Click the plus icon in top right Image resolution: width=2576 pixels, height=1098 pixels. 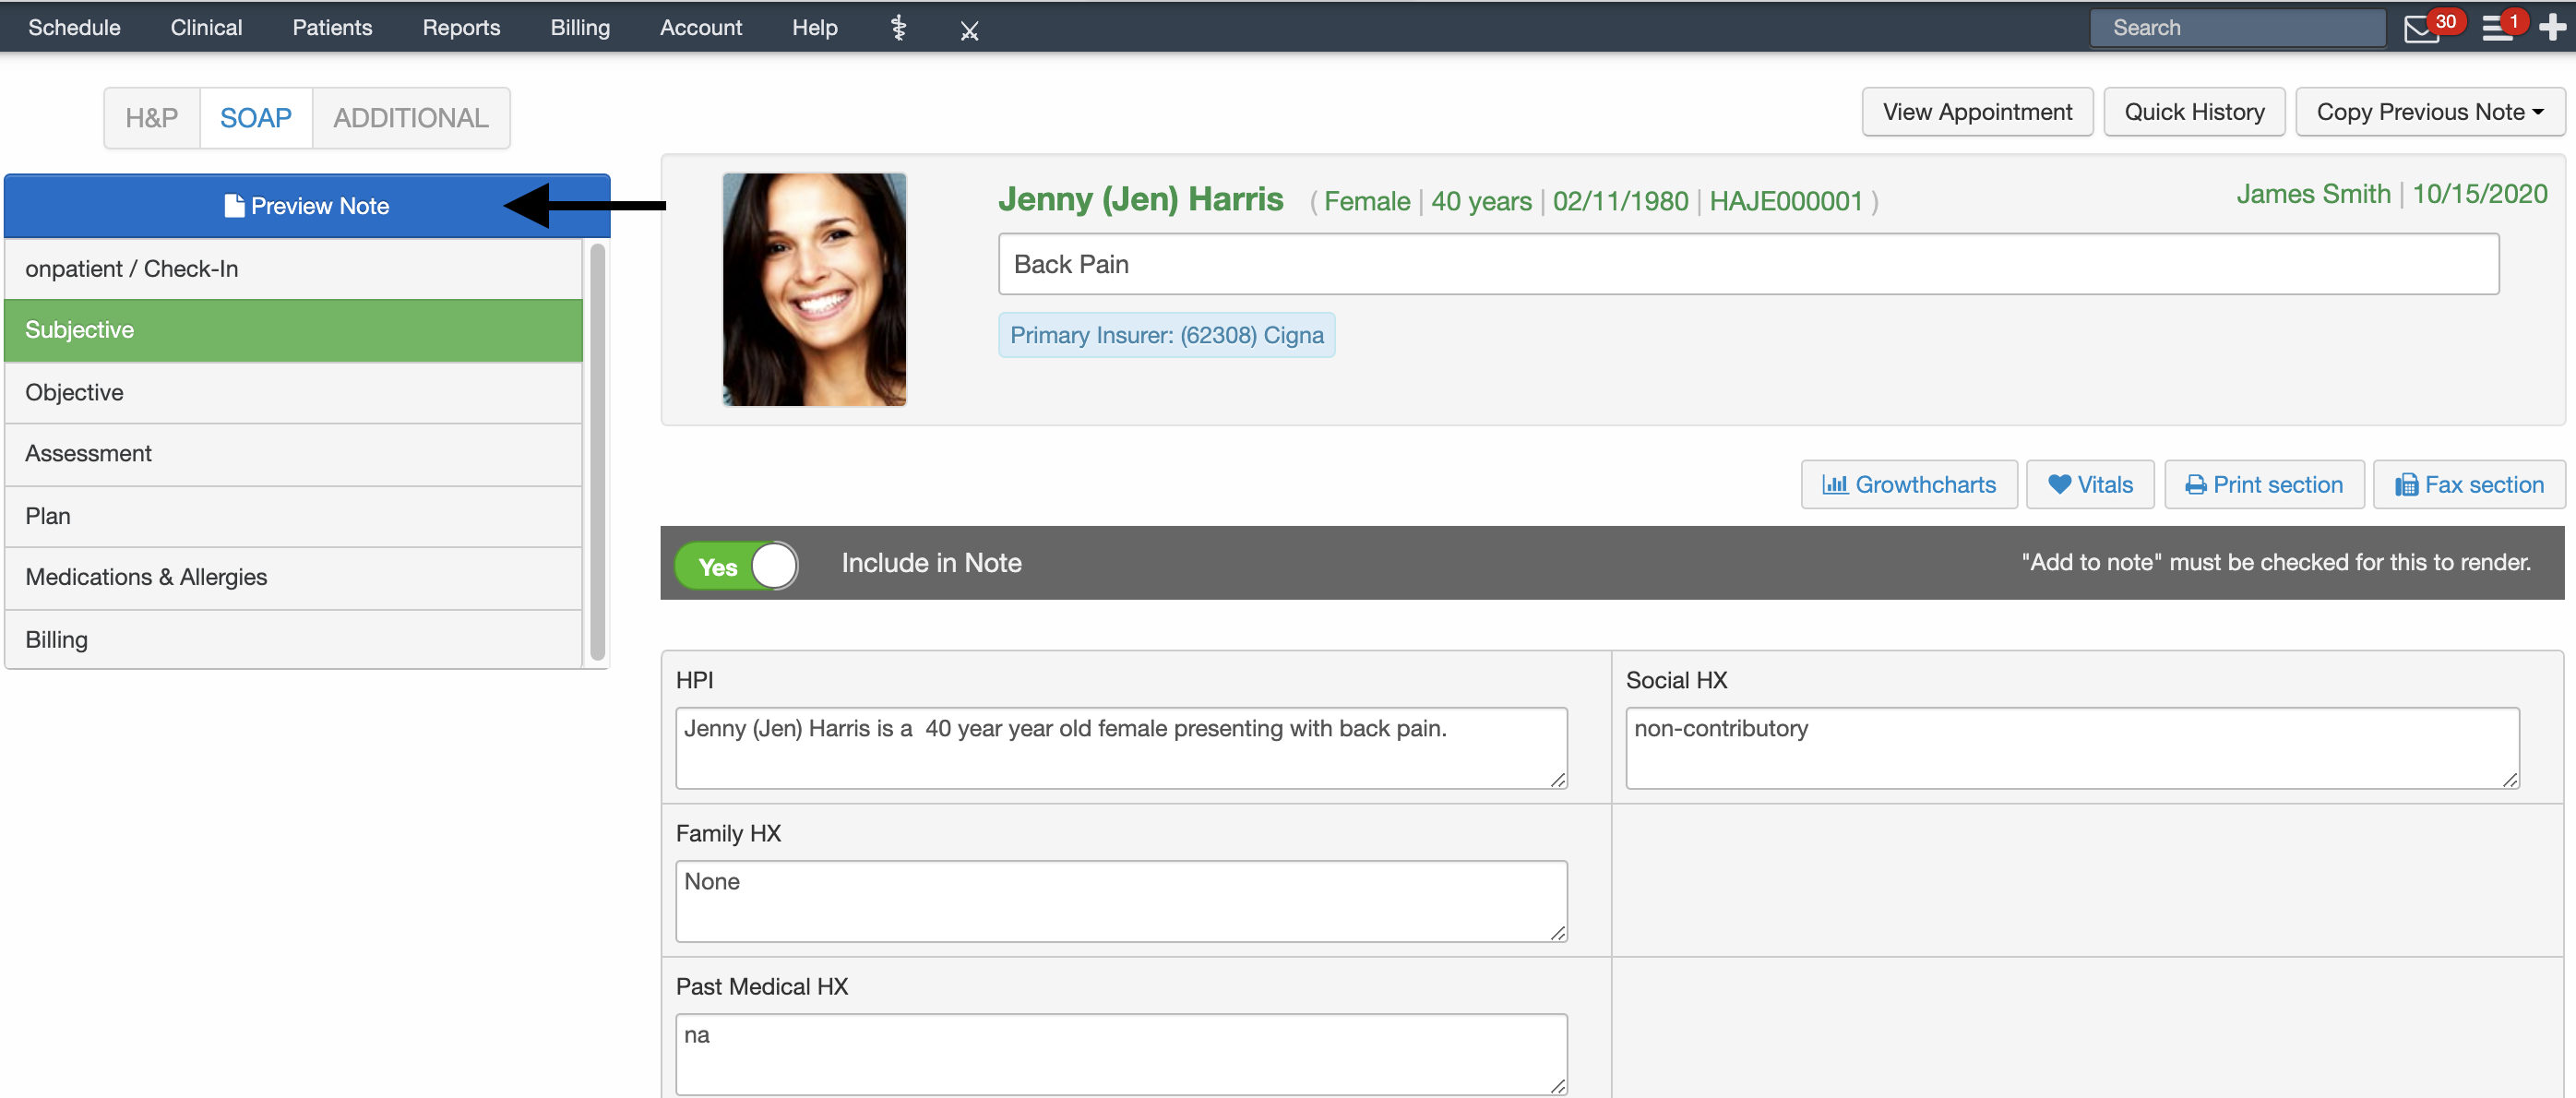(x=2552, y=27)
